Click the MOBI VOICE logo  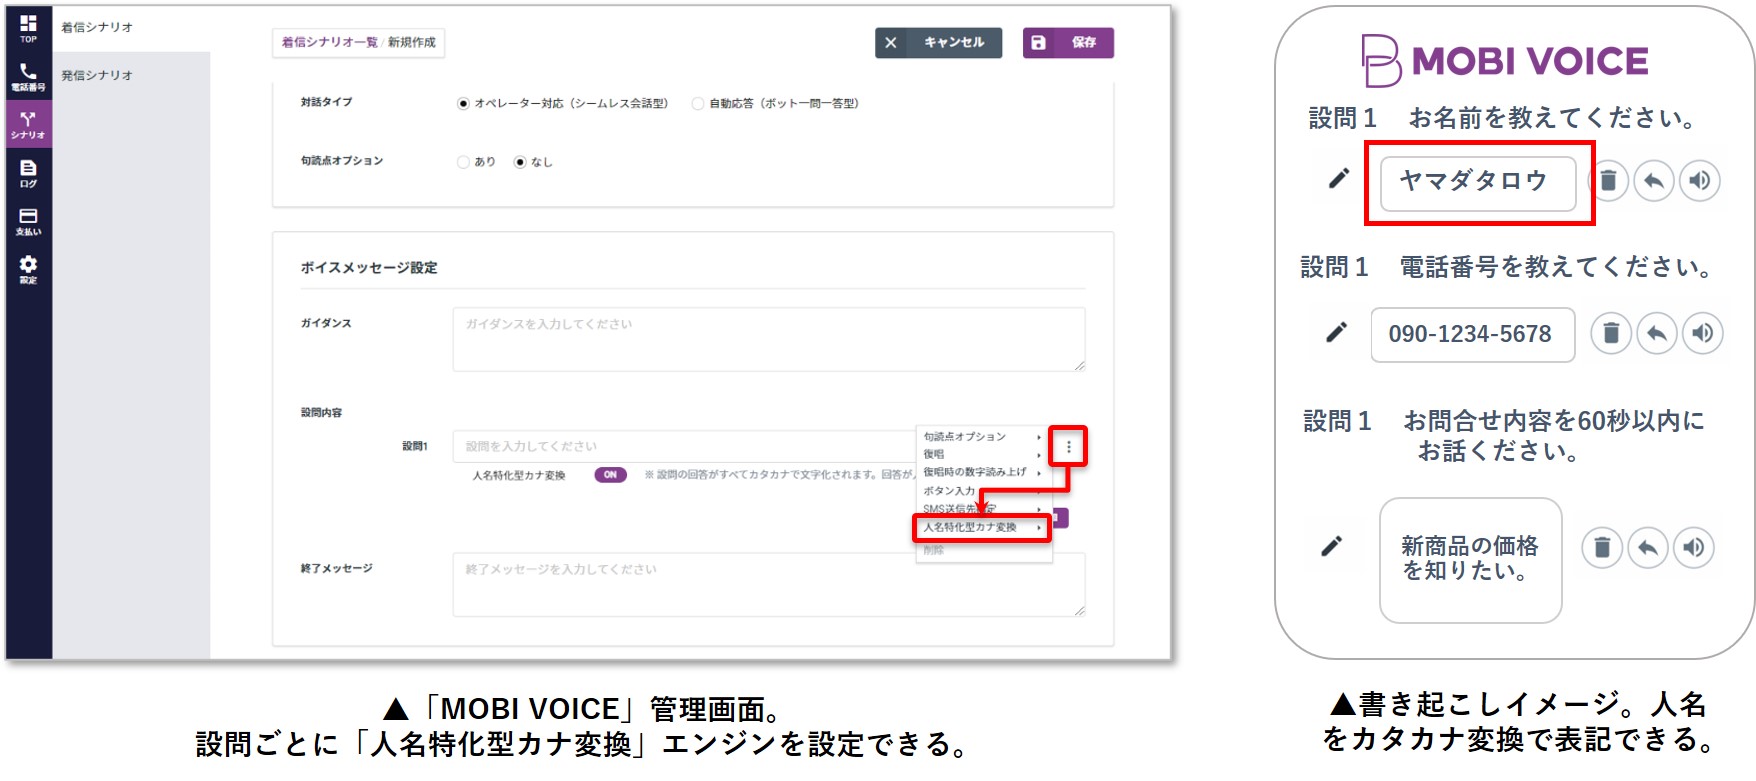pos(1505,61)
